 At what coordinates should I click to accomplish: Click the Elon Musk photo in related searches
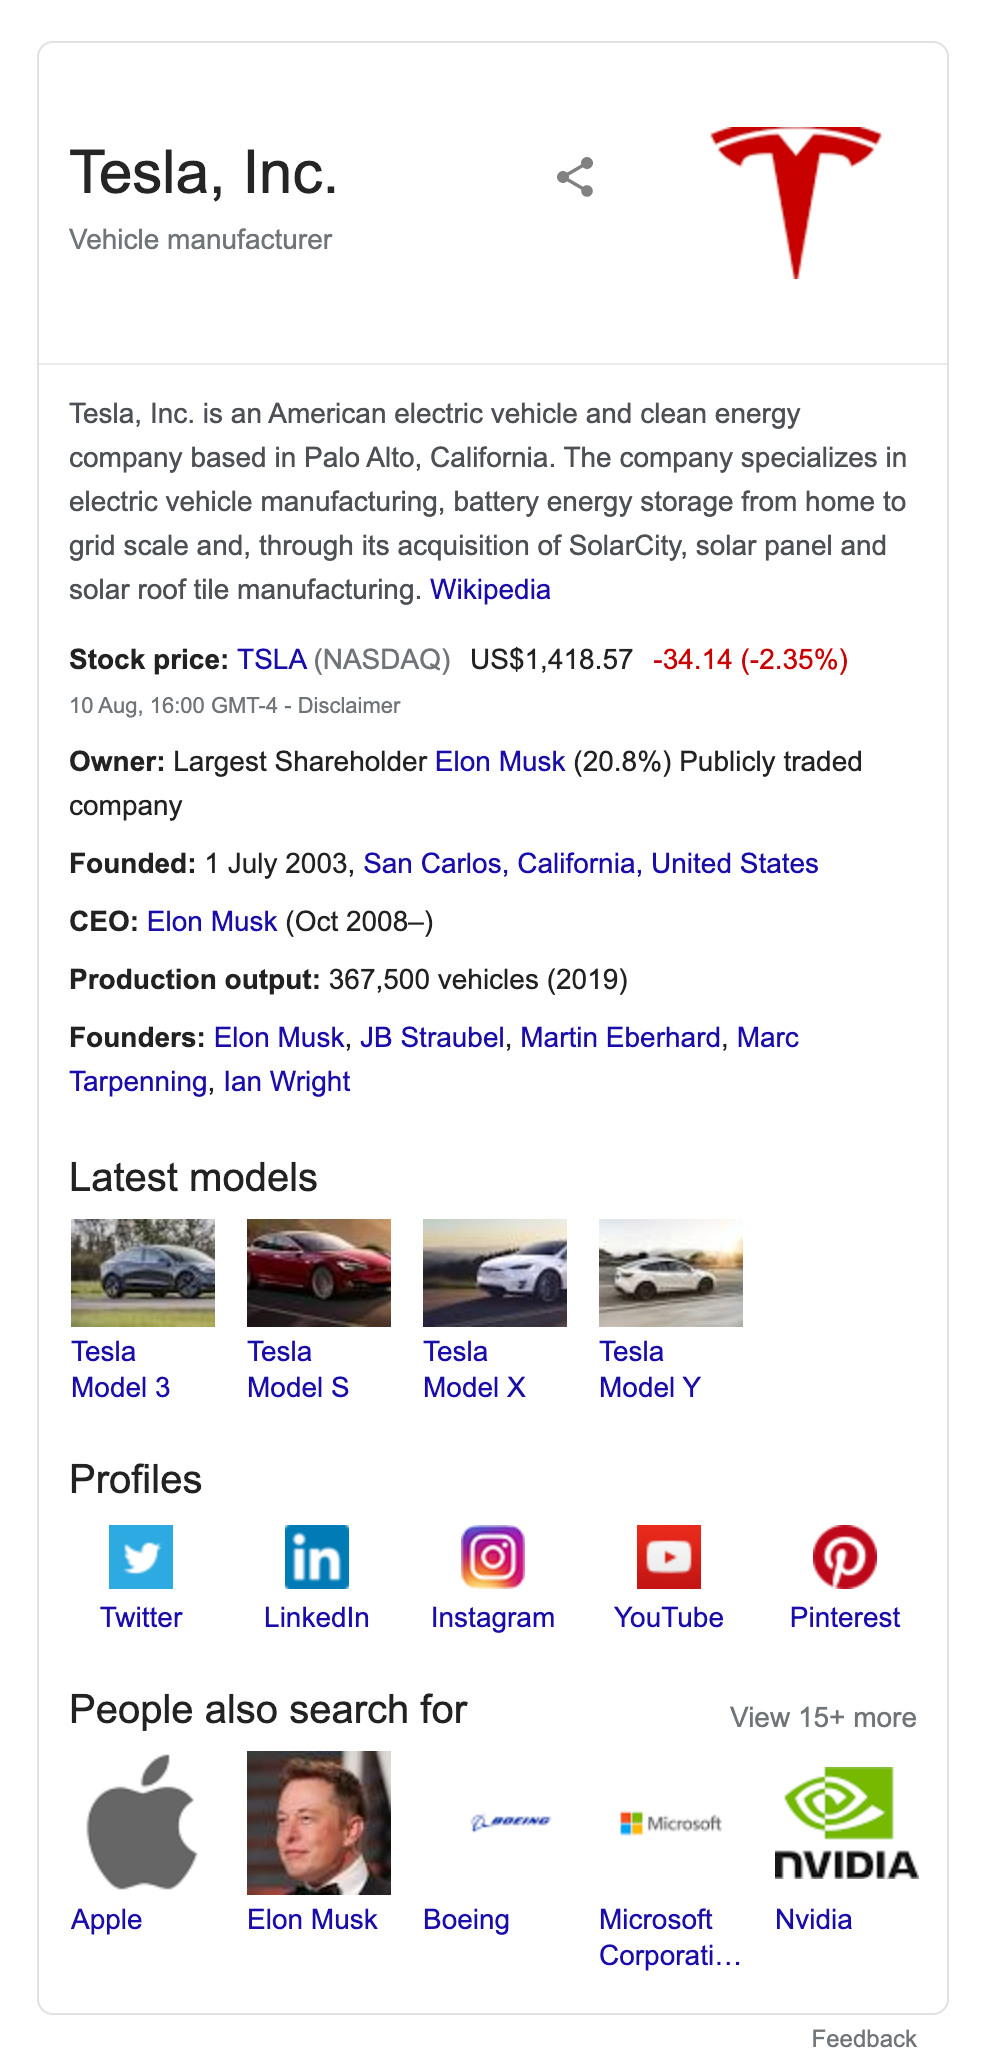point(319,1823)
